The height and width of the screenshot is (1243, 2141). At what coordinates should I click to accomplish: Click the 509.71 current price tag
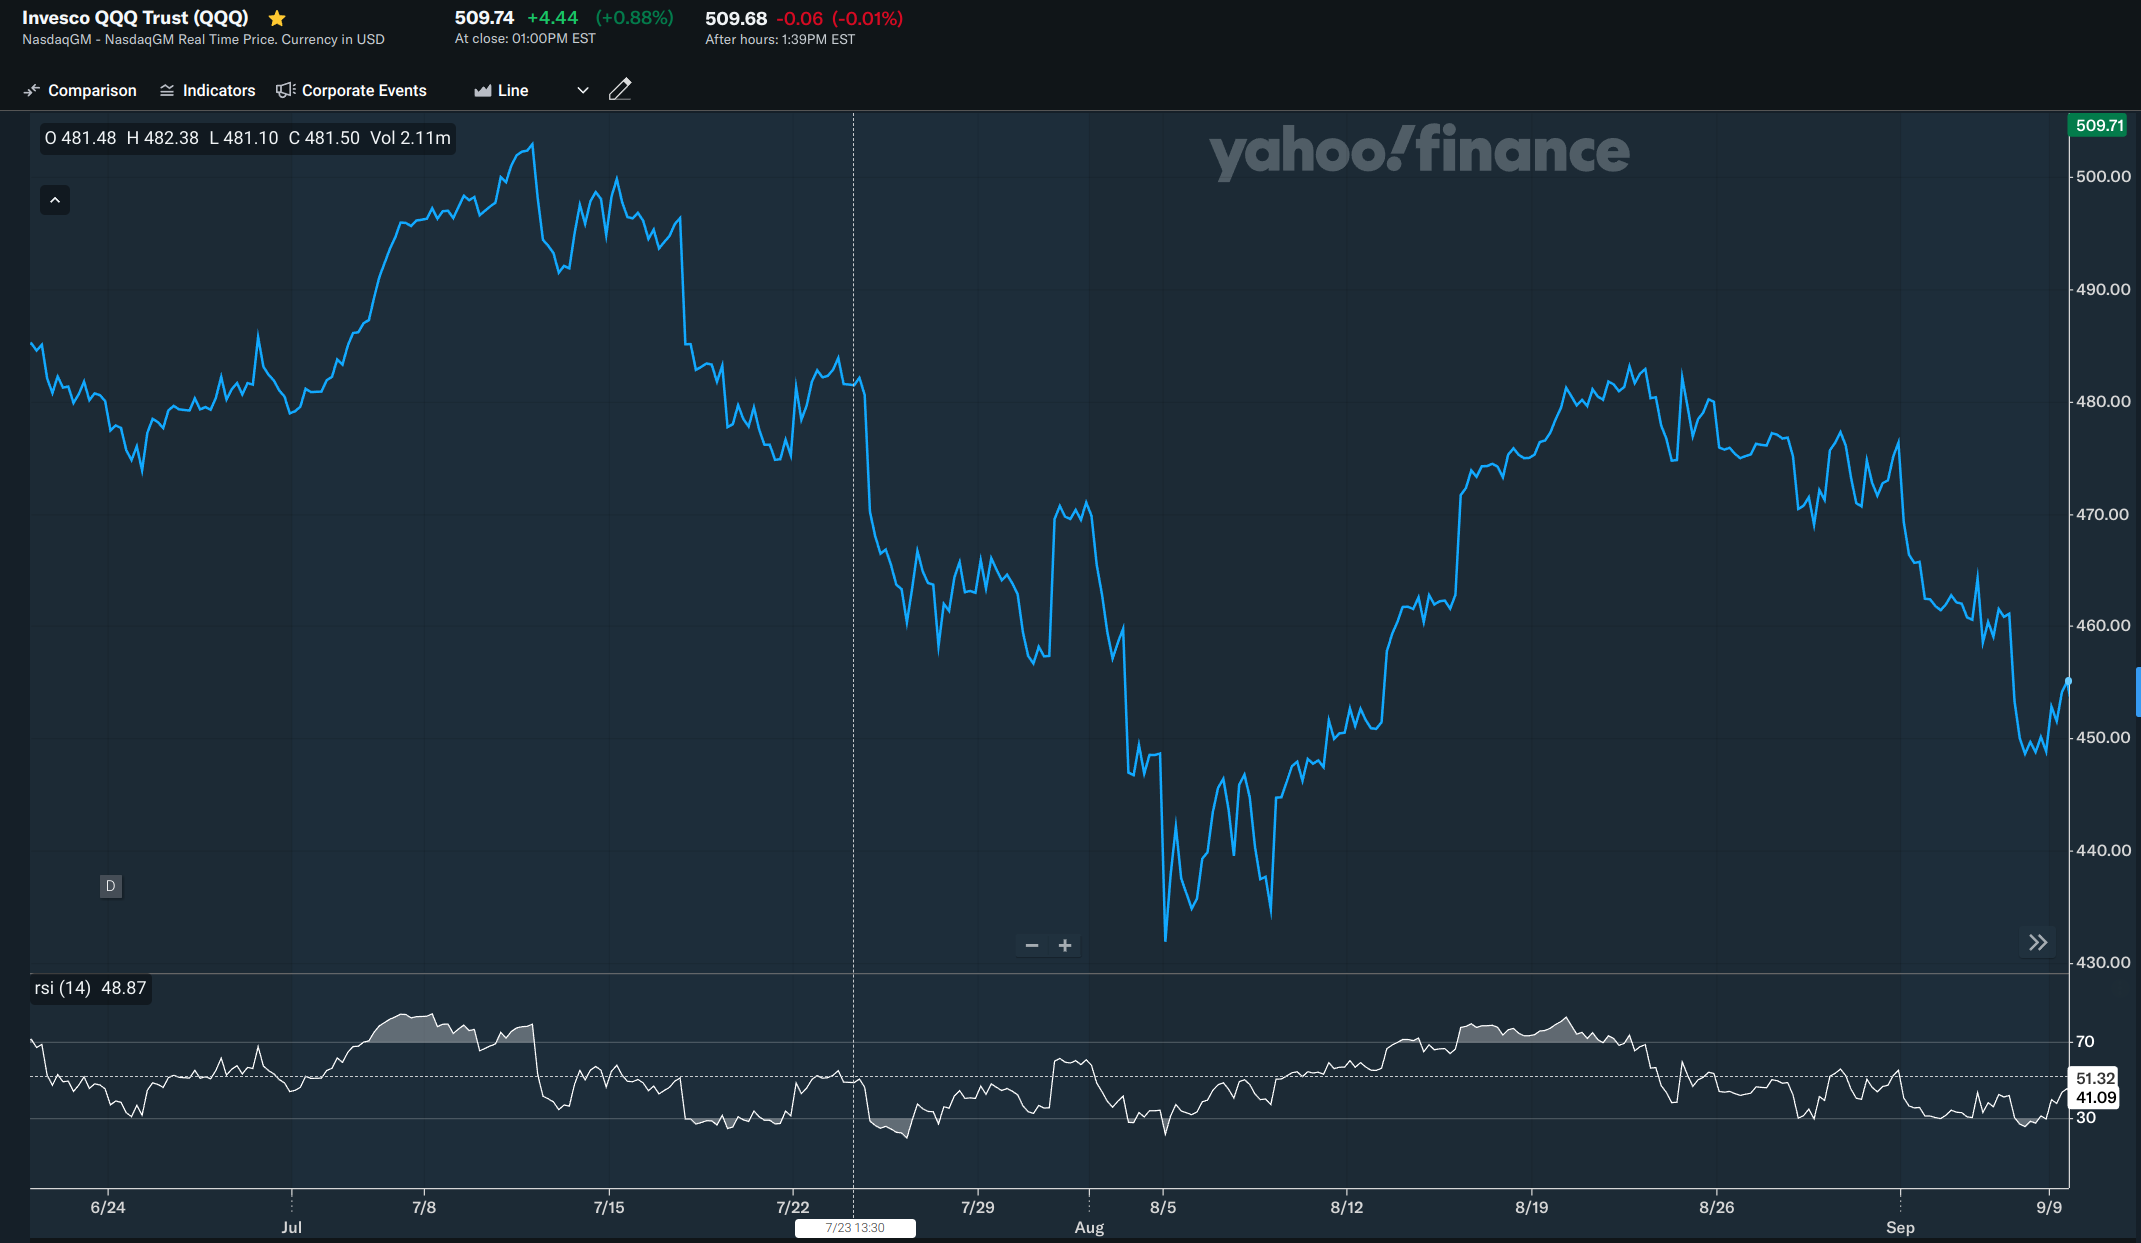pyautogui.click(x=2099, y=125)
